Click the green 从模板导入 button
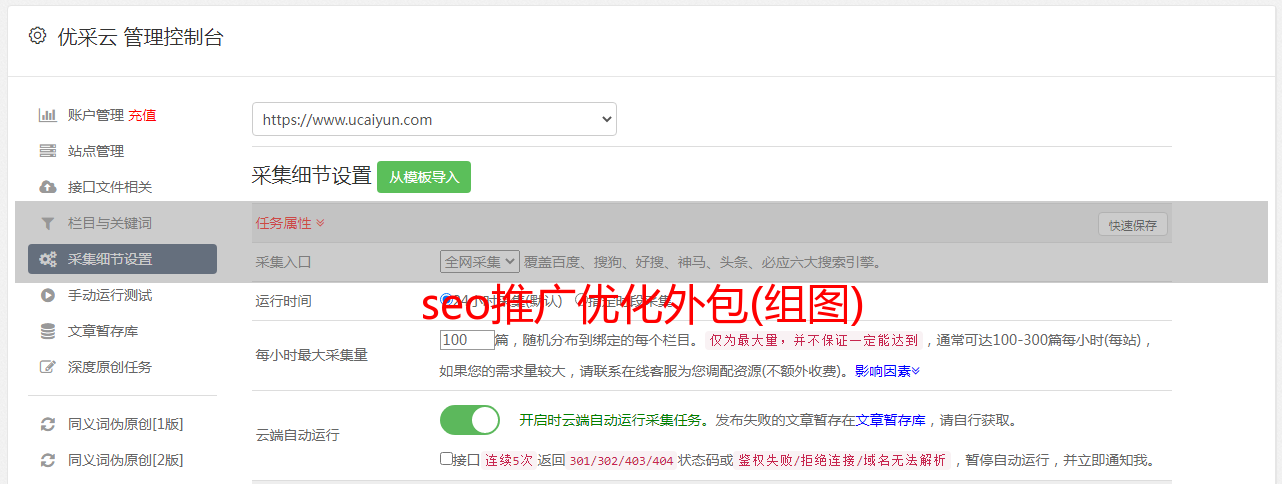 (x=424, y=177)
